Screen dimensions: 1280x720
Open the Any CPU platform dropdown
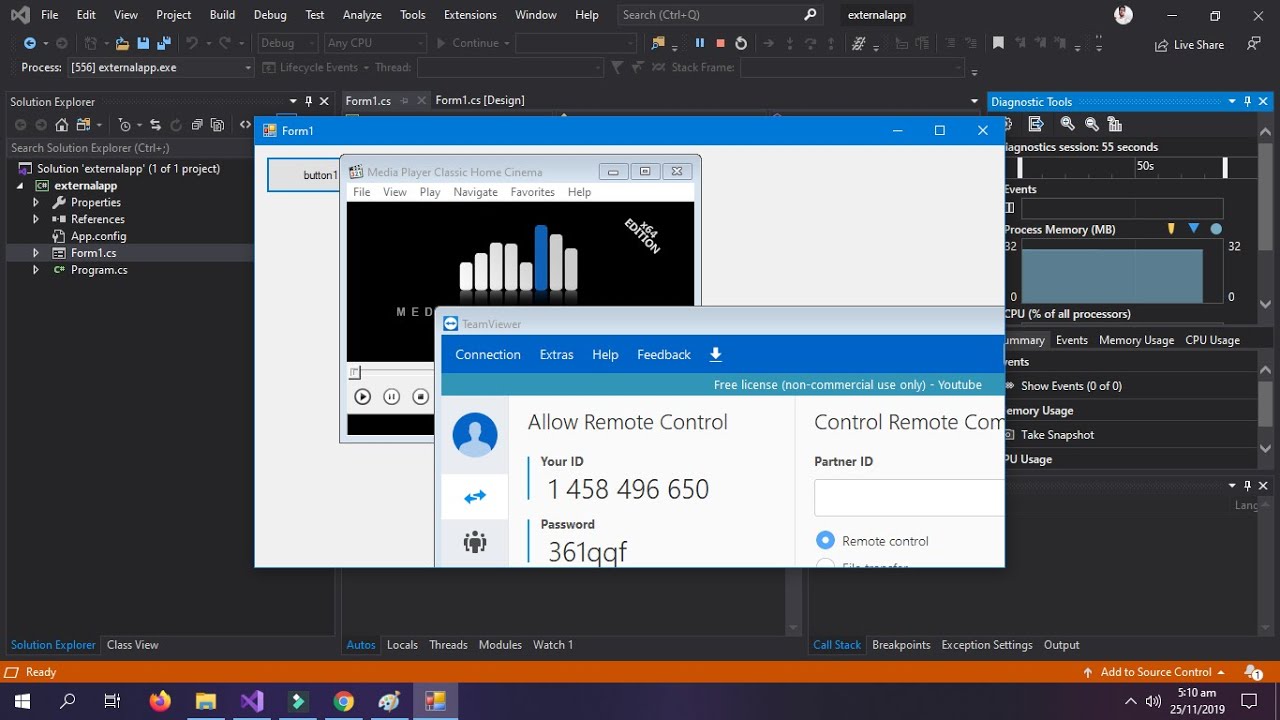pyautogui.click(x=375, y=43)
